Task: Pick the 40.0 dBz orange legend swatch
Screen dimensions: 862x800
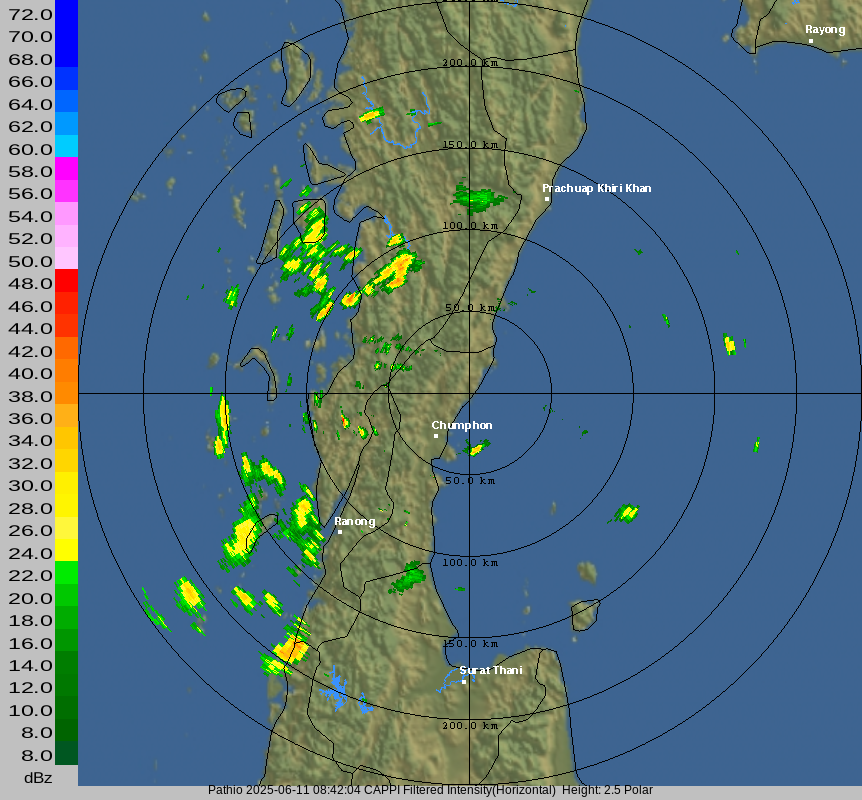Action: tap(66, 371)
